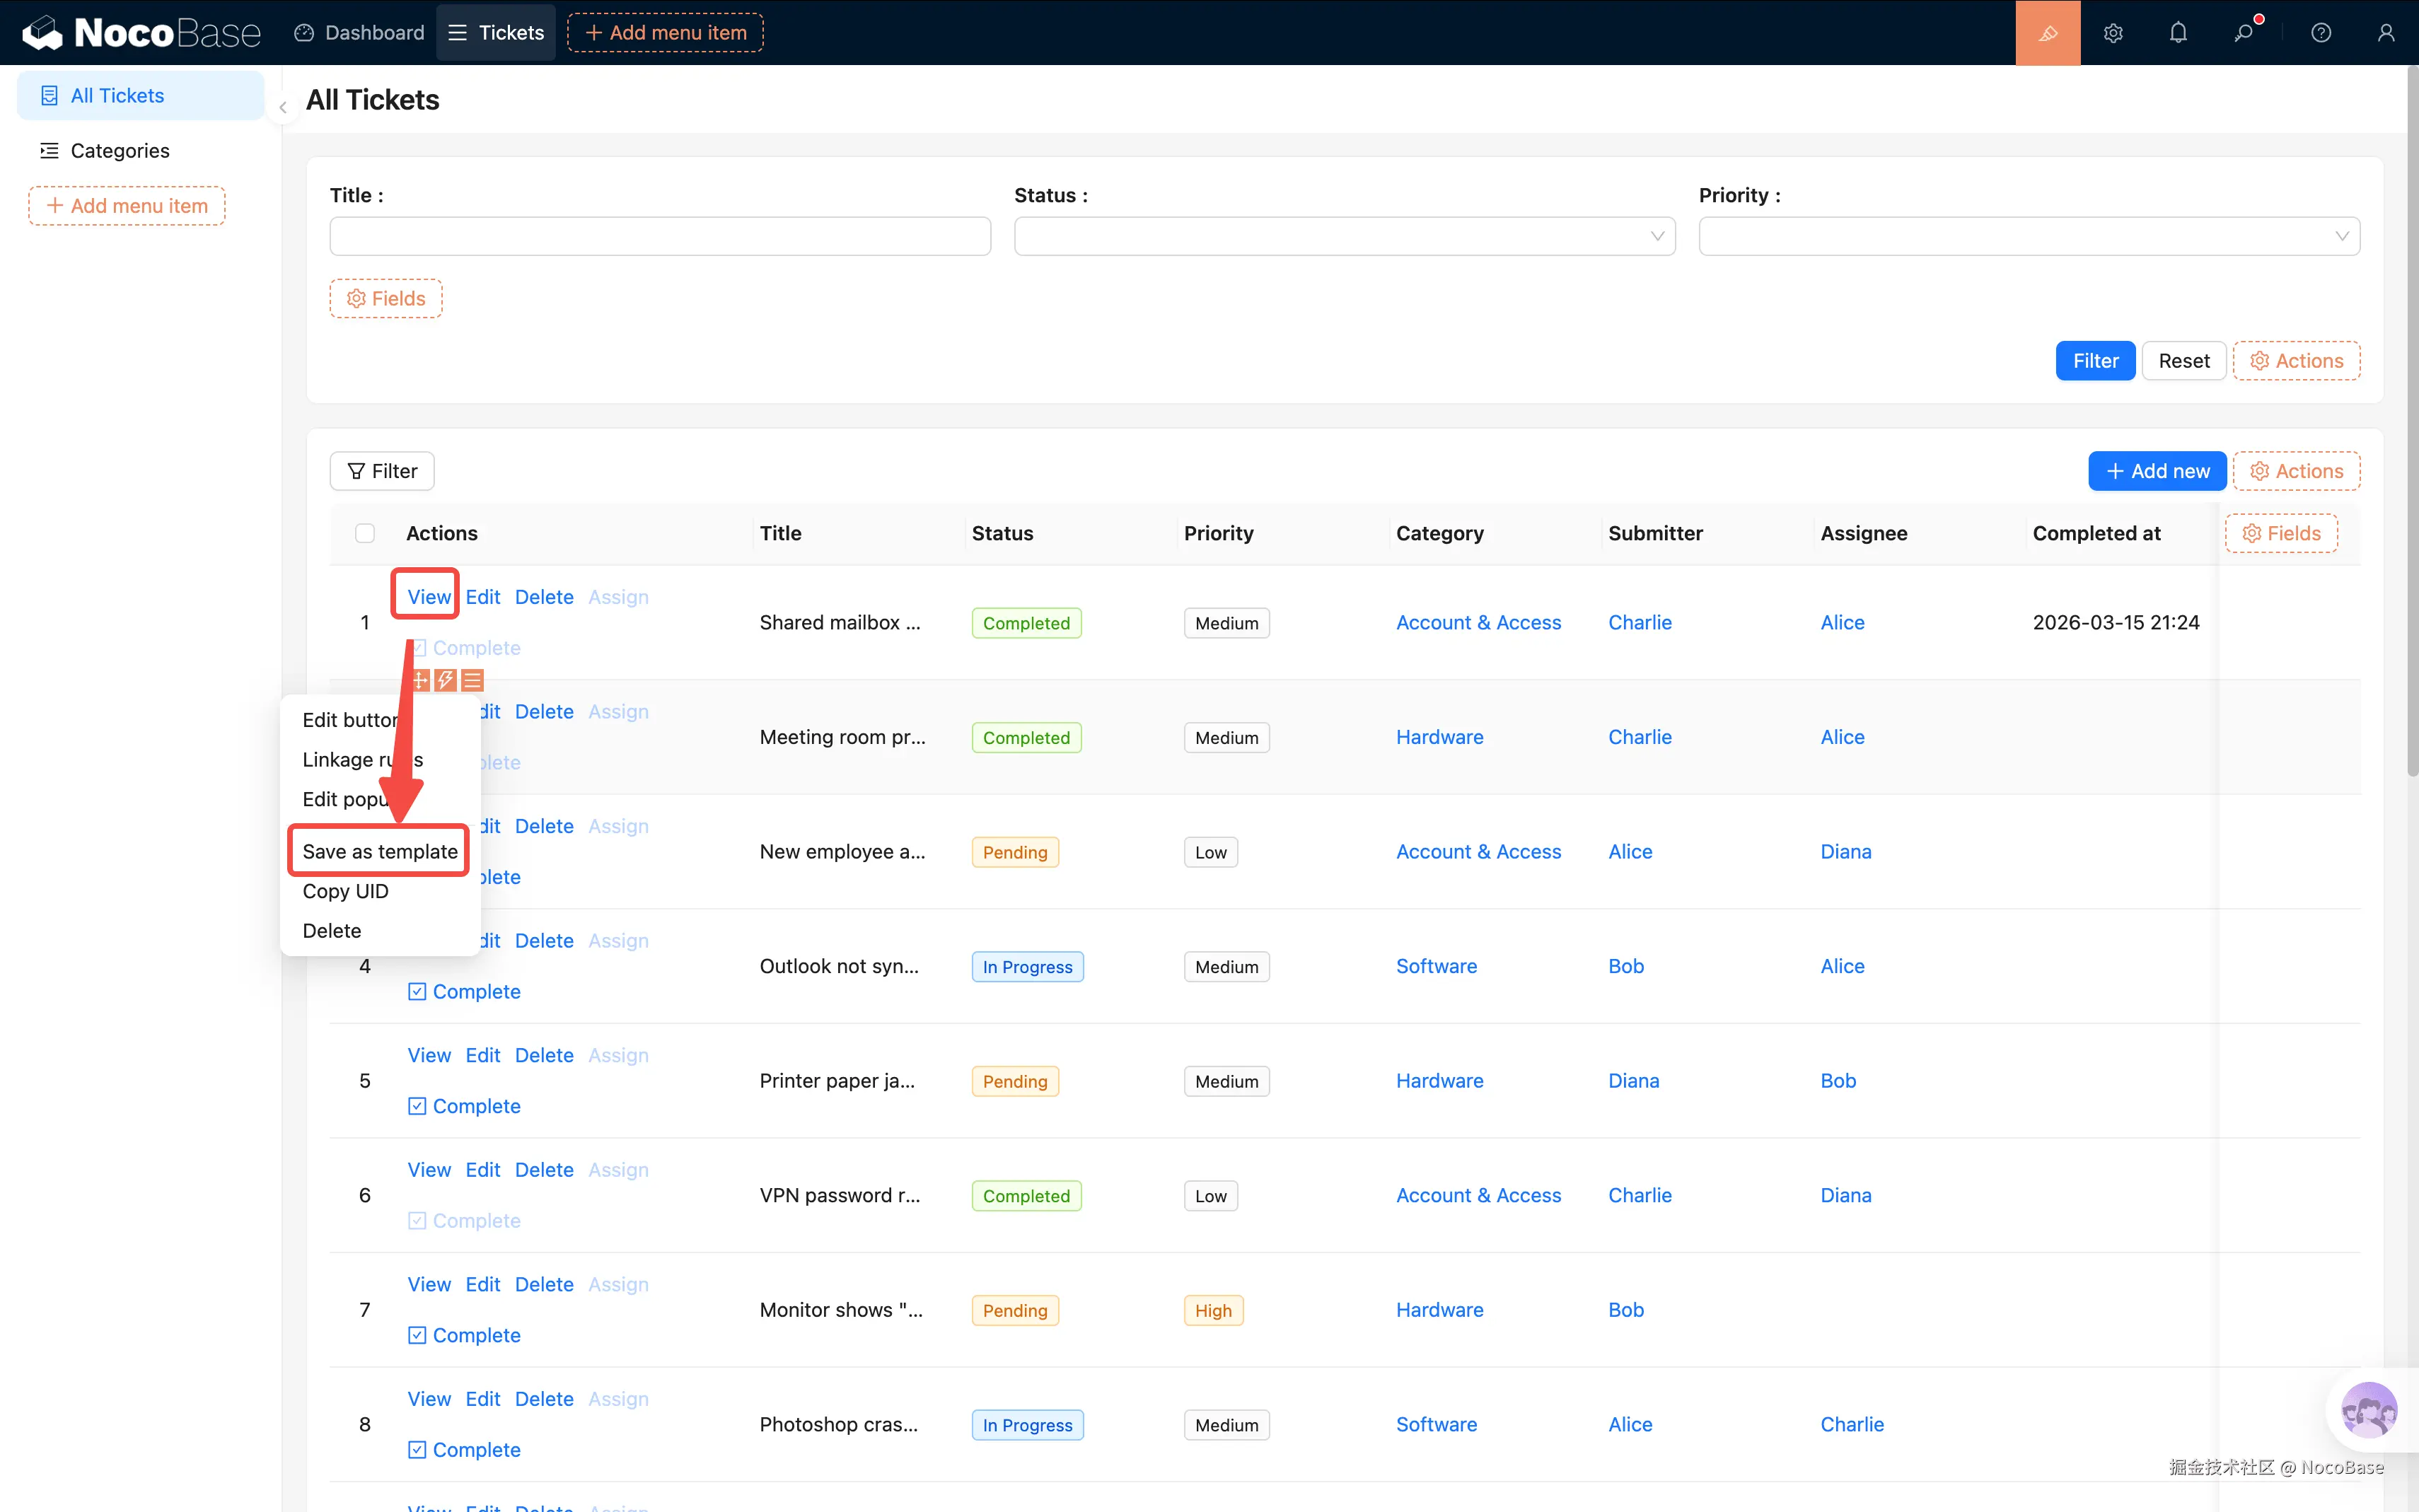Click the Title filter input field

[660, 236]
